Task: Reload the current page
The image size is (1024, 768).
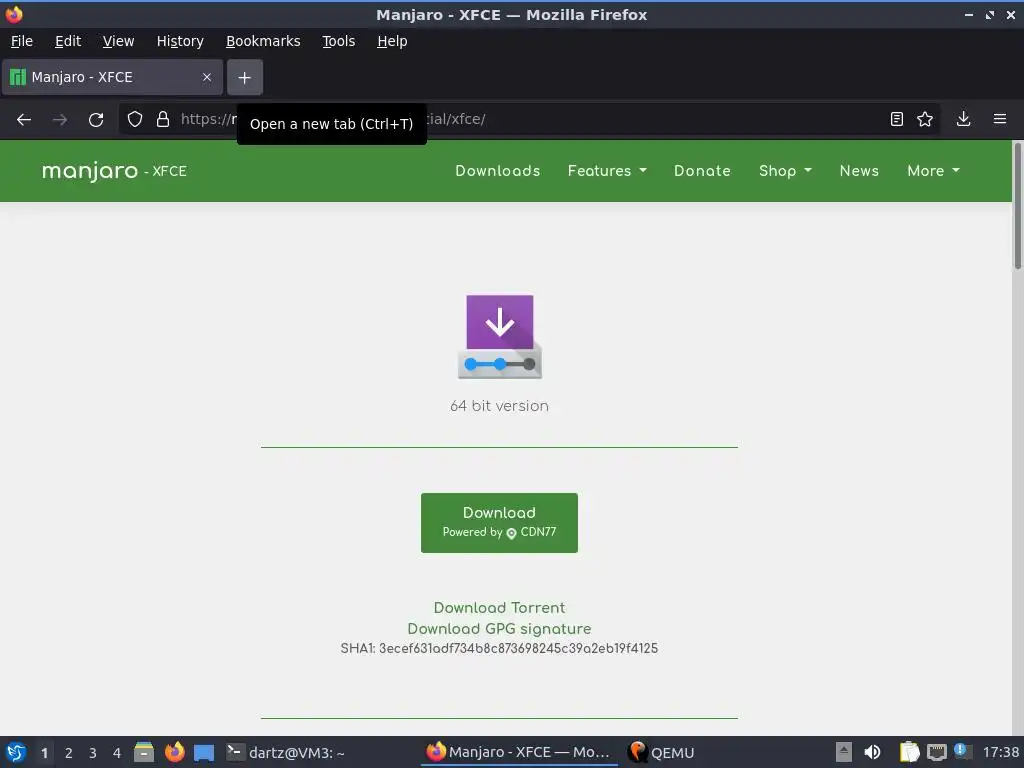Action: [x=96, y=120]
